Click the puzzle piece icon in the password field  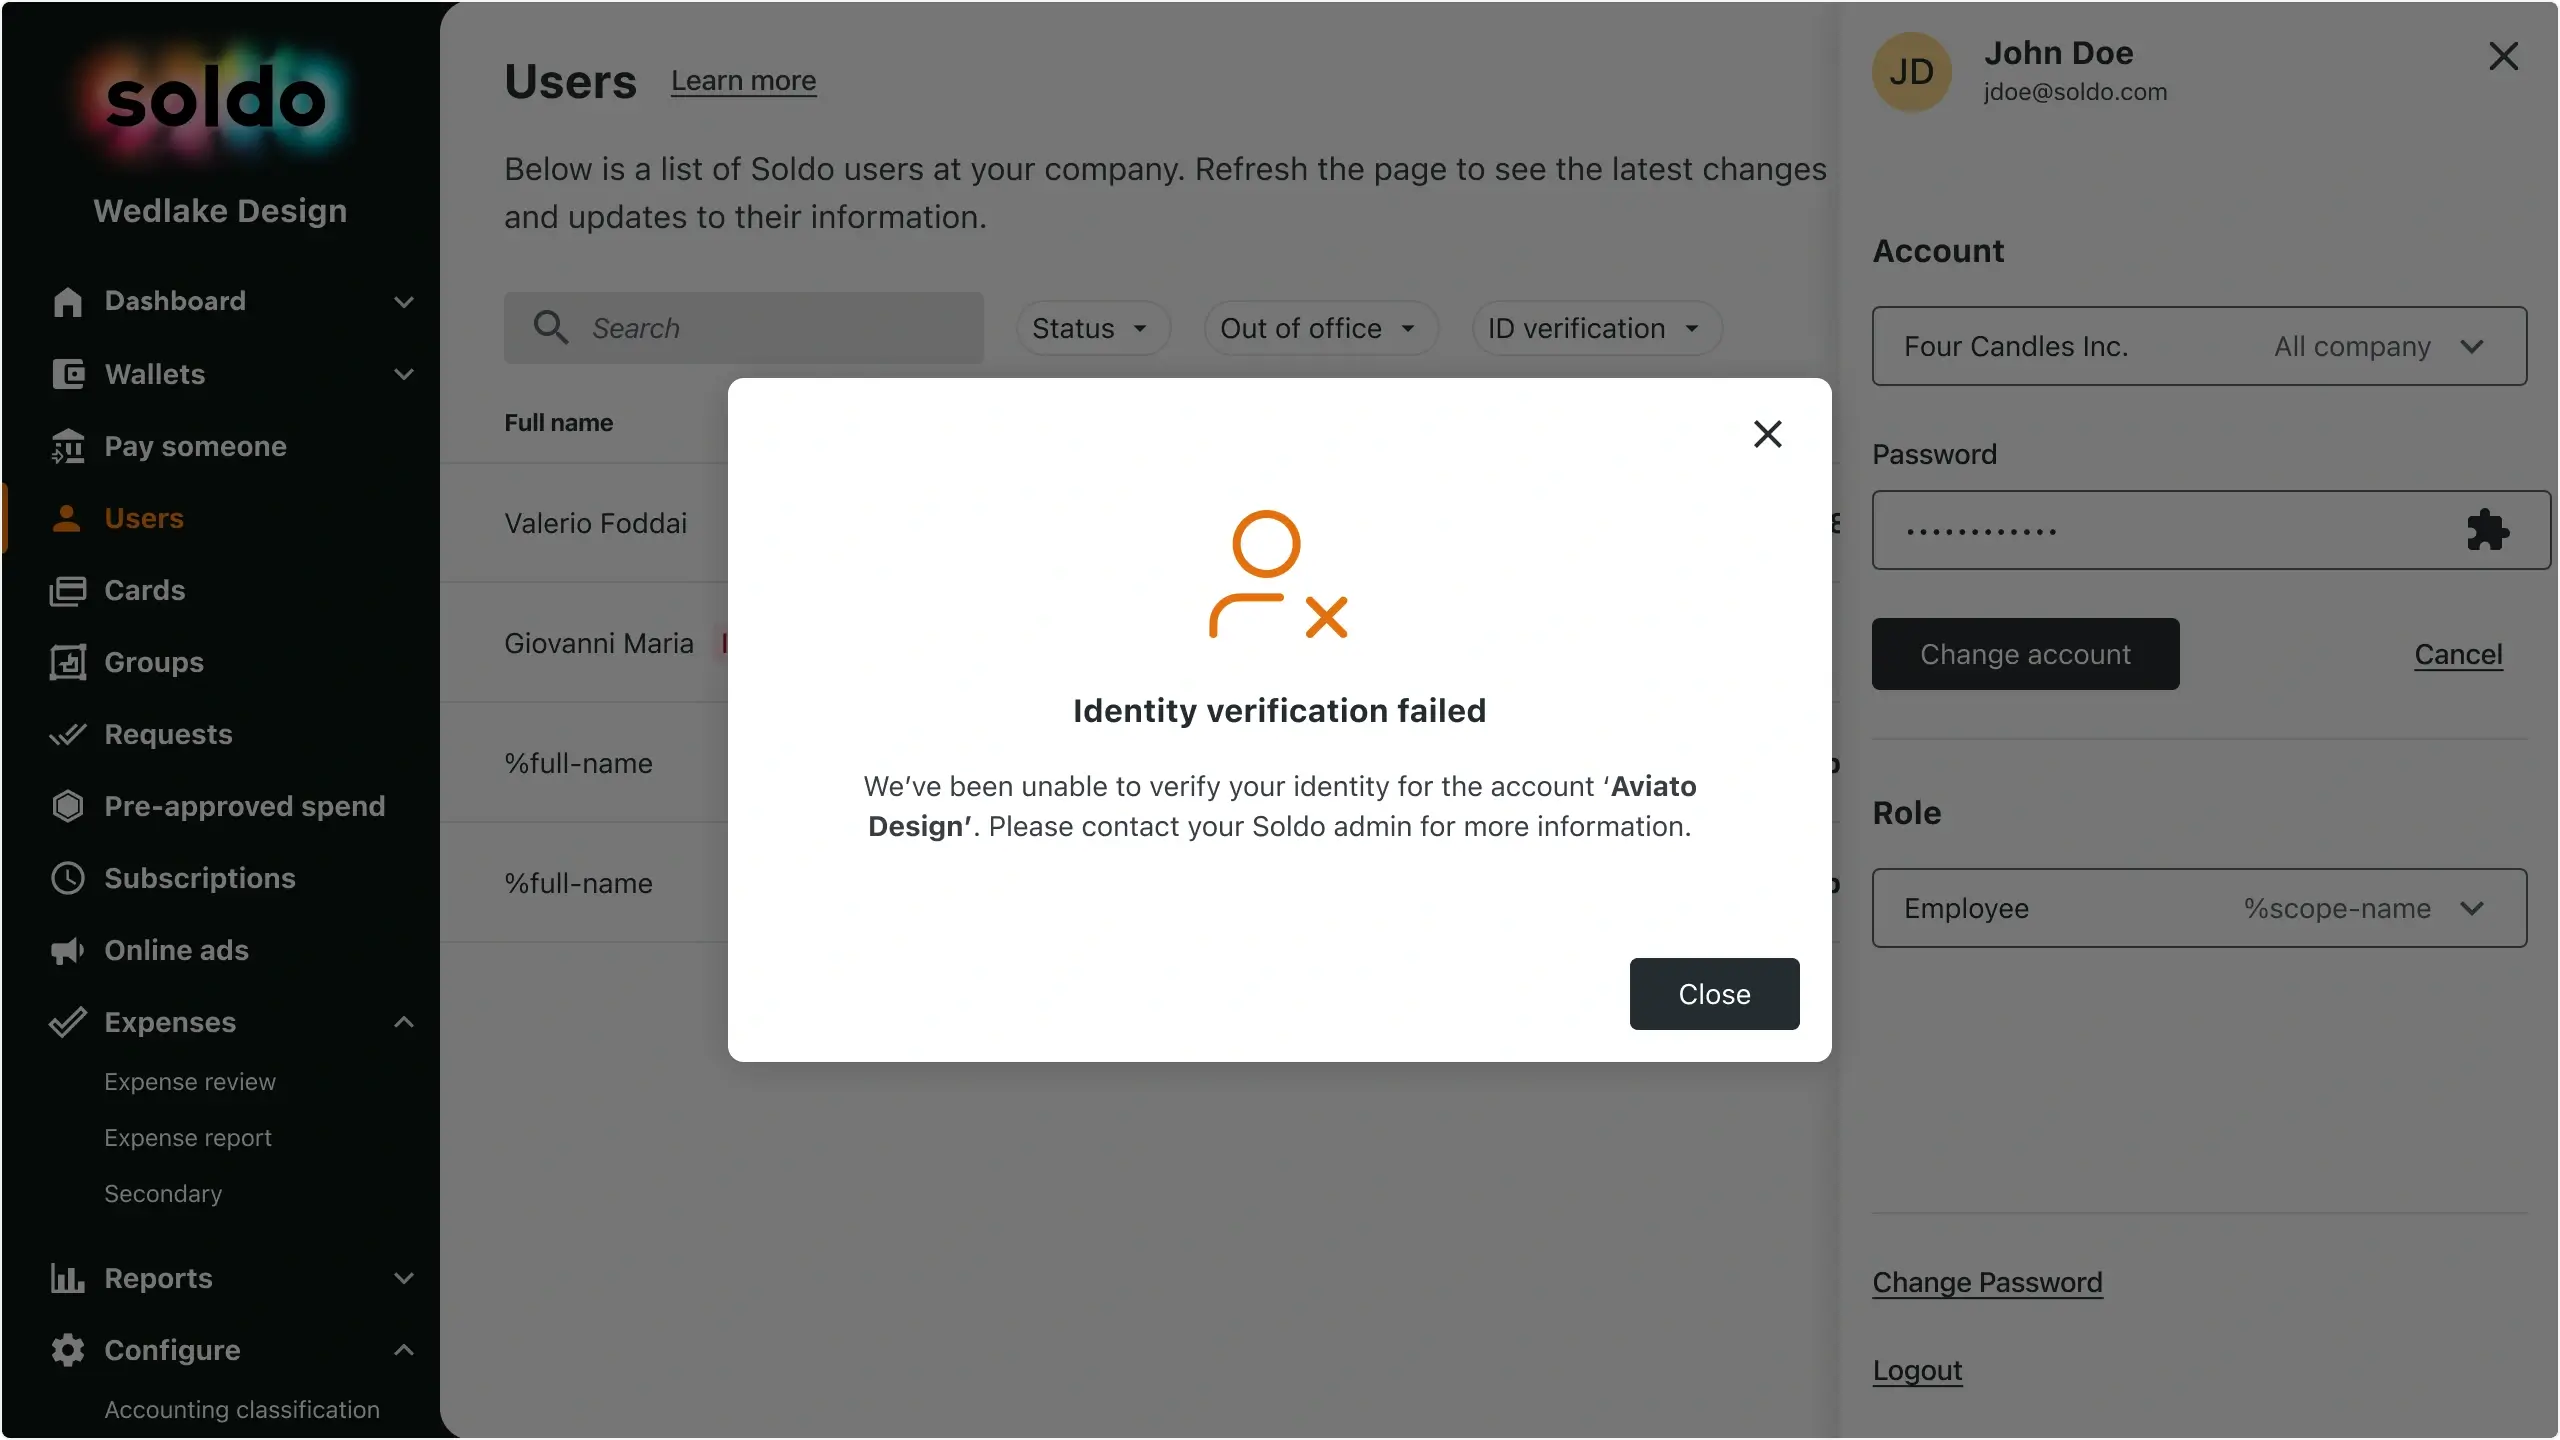point(2487,530)
